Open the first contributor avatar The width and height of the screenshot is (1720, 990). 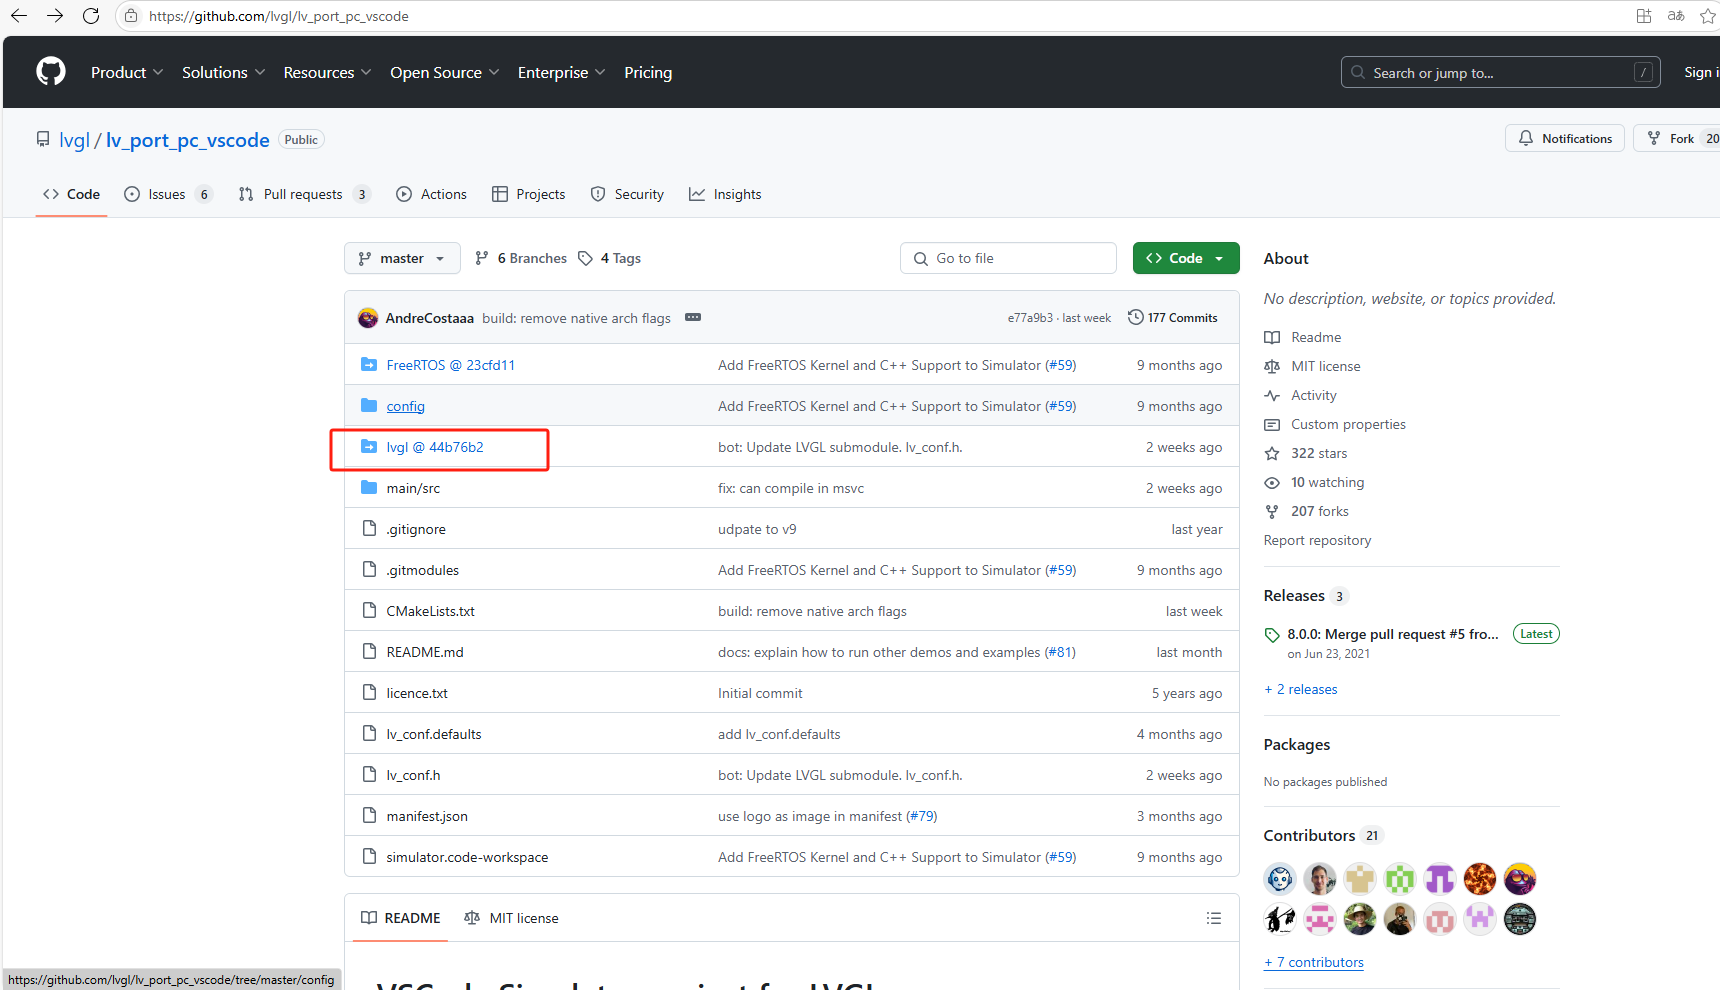tap(1280, 879)
